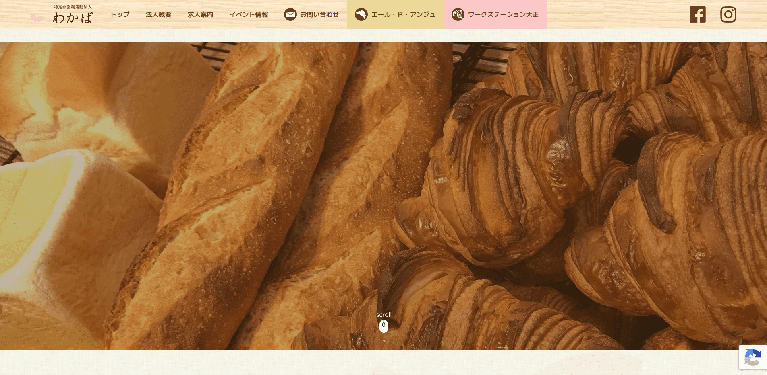
Task: Click the わかば site logo
Action: [61, 15]
